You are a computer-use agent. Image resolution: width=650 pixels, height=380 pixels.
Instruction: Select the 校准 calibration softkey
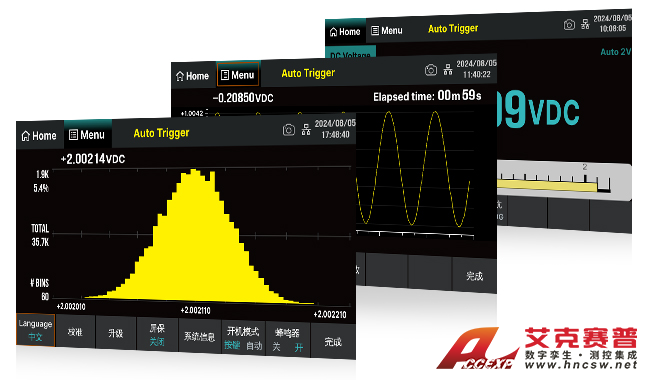click(x=75, y=332)
